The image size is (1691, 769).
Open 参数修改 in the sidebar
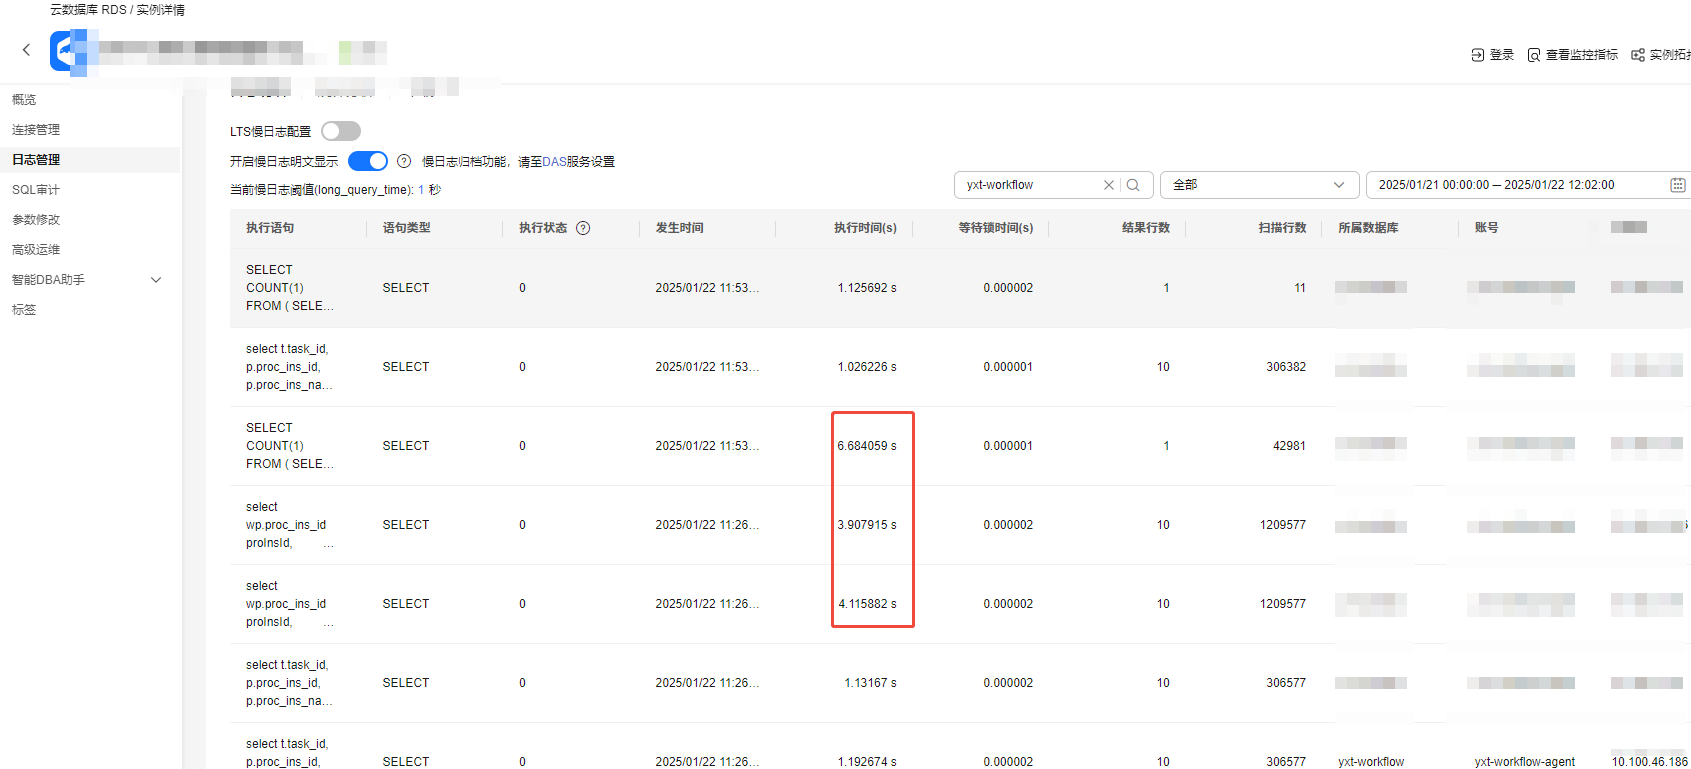coord(36,220)
